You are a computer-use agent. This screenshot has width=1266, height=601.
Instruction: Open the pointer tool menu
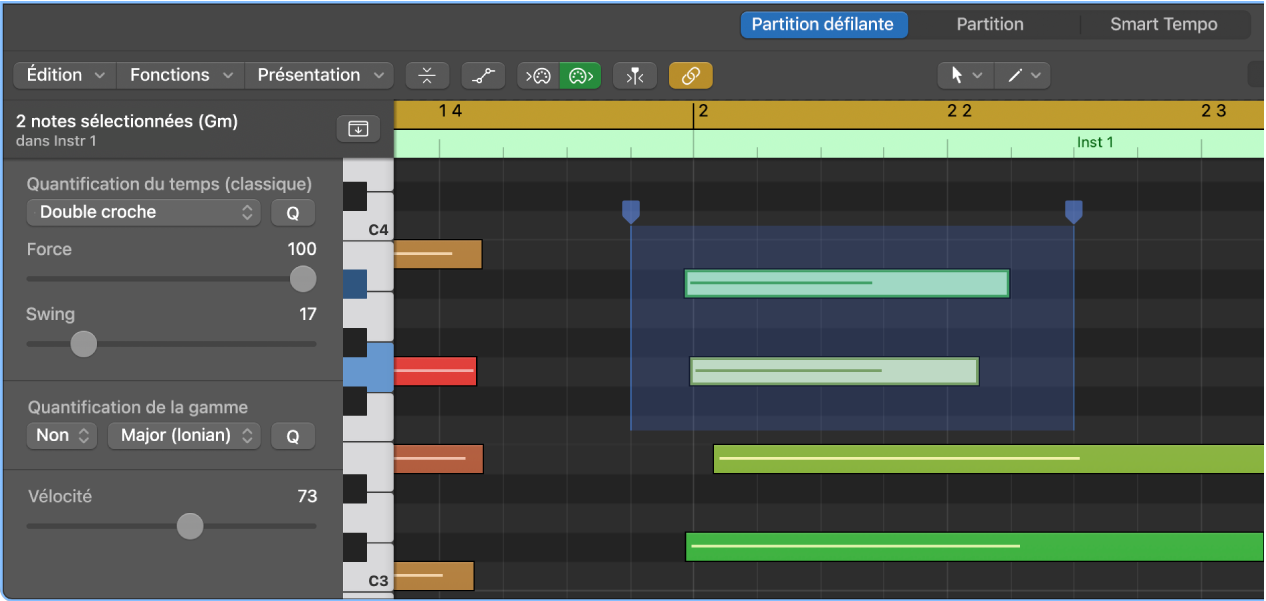tap(965, 75)
